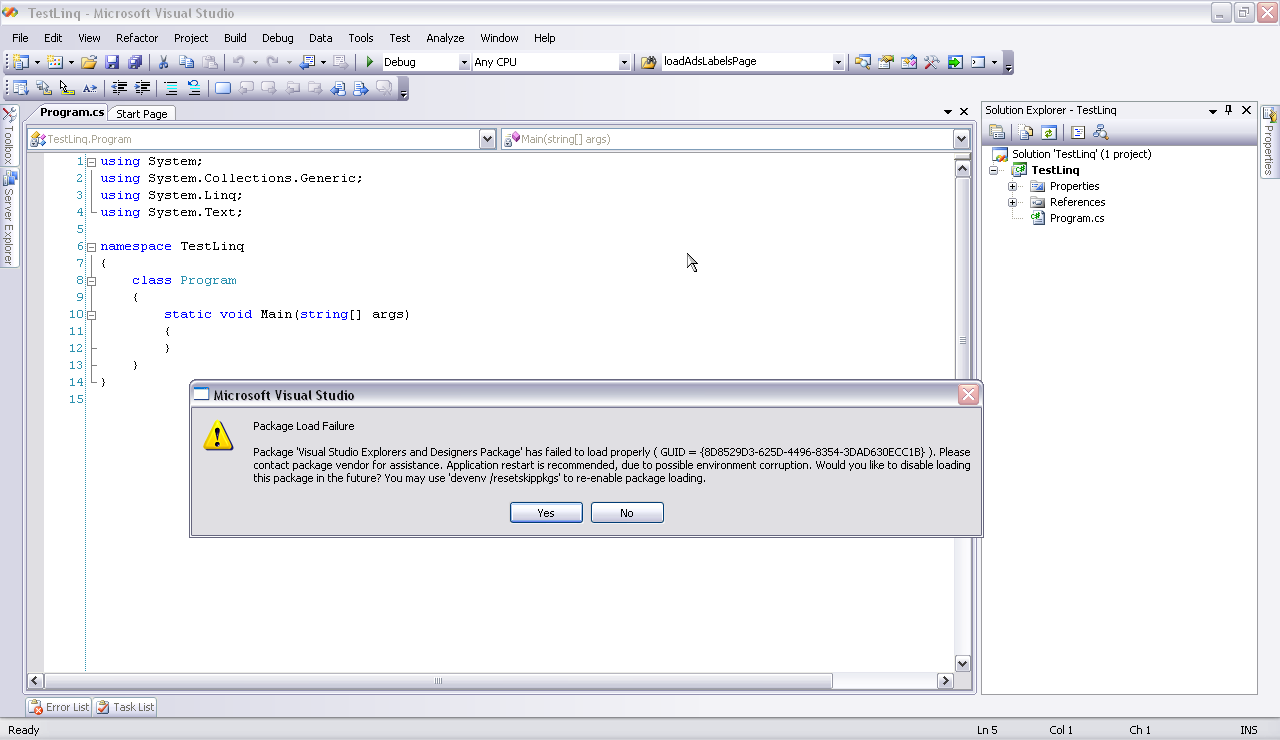The width and height of the screenshot is (1280, 740).
Task: Collapse the class Program outline region
Action: tap(91, 281)
